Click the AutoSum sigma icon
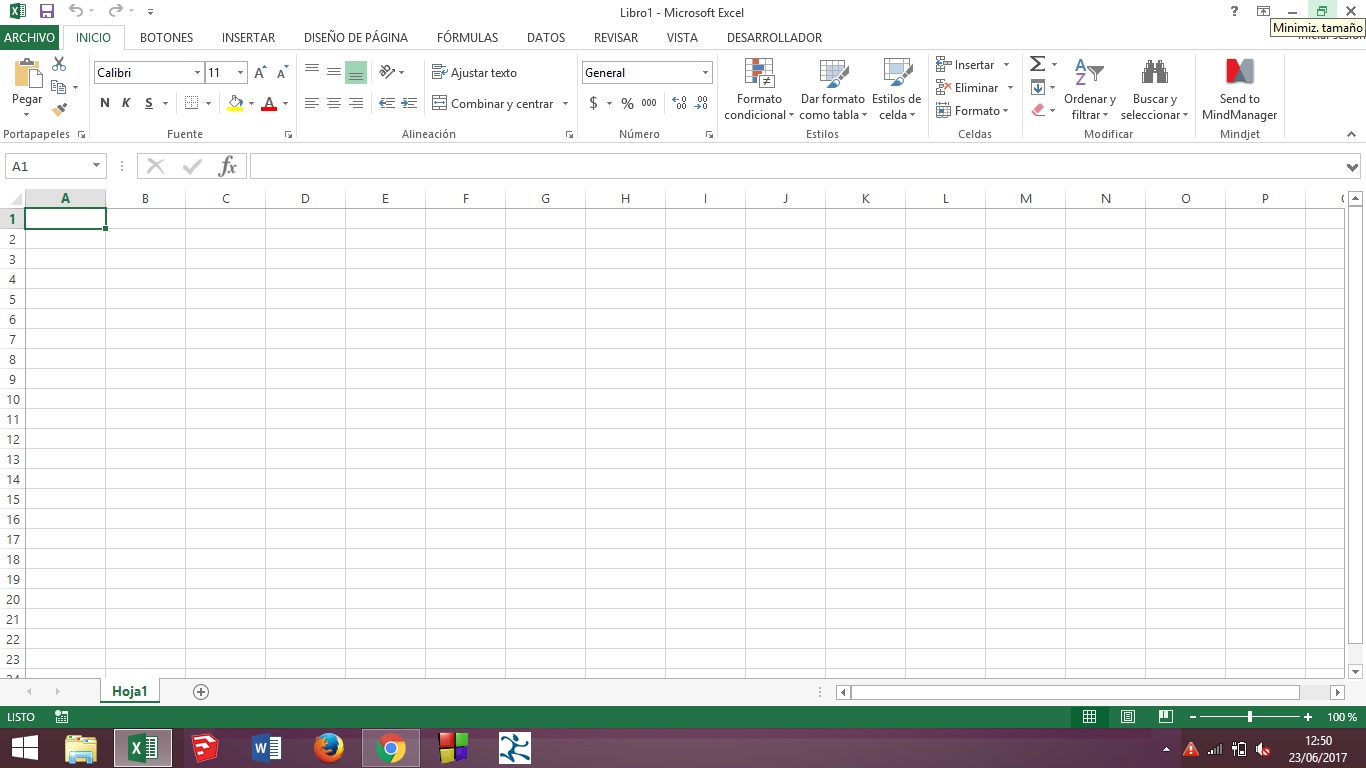This screenshot has width=1366, height=768. pos(1037,64)
